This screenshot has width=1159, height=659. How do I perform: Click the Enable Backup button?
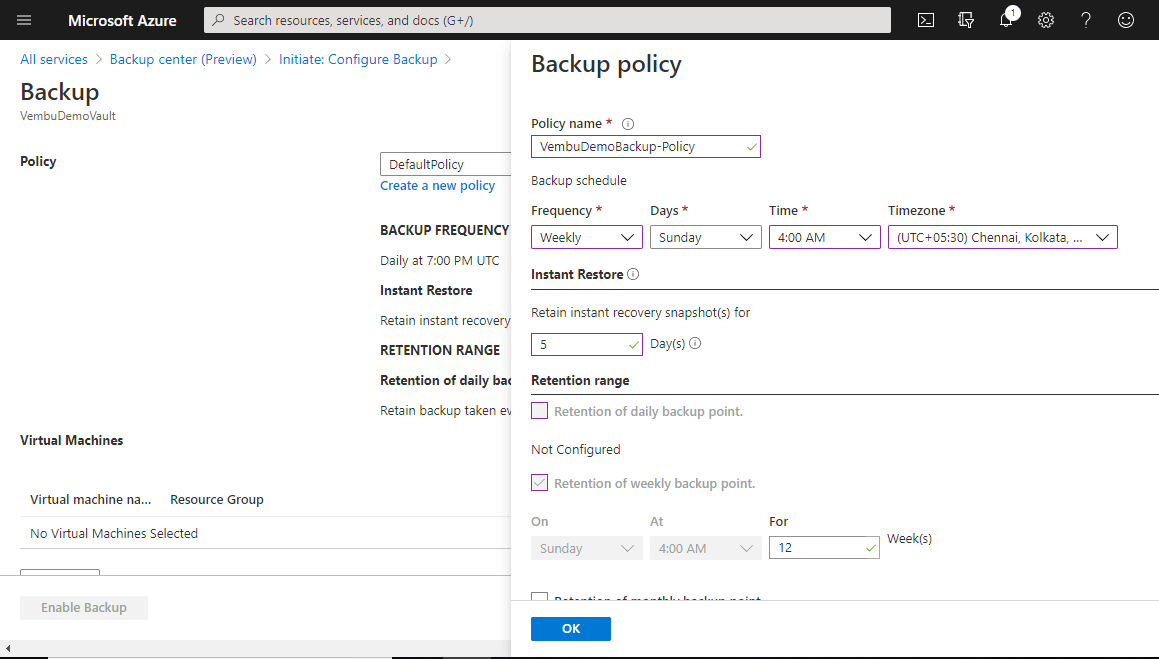point(84,607)
